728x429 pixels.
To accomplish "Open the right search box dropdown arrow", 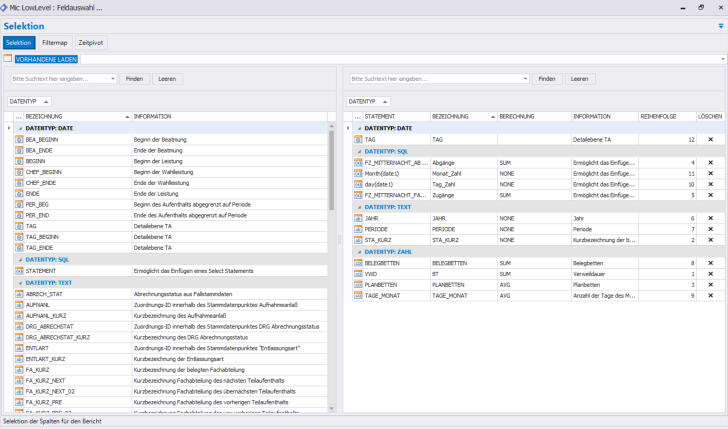I will pyautogui.click(x=523, y=78).
